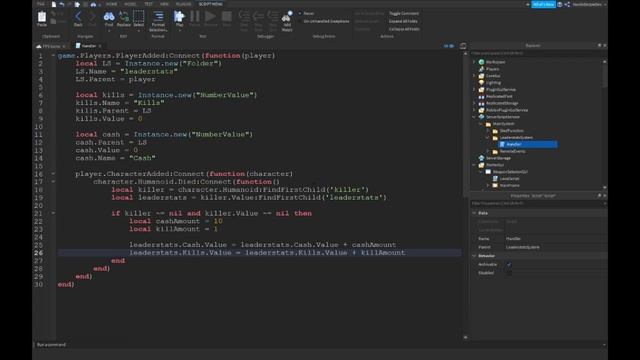This screenshot has width=640, height=360.
Task: Collapse code fold at line 21
Action: [53, 213]
